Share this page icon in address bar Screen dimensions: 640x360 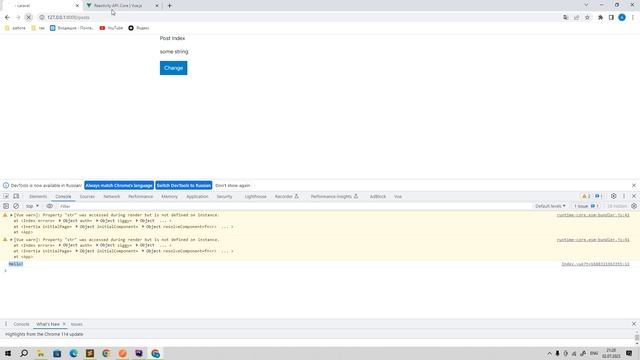(576, 17)
